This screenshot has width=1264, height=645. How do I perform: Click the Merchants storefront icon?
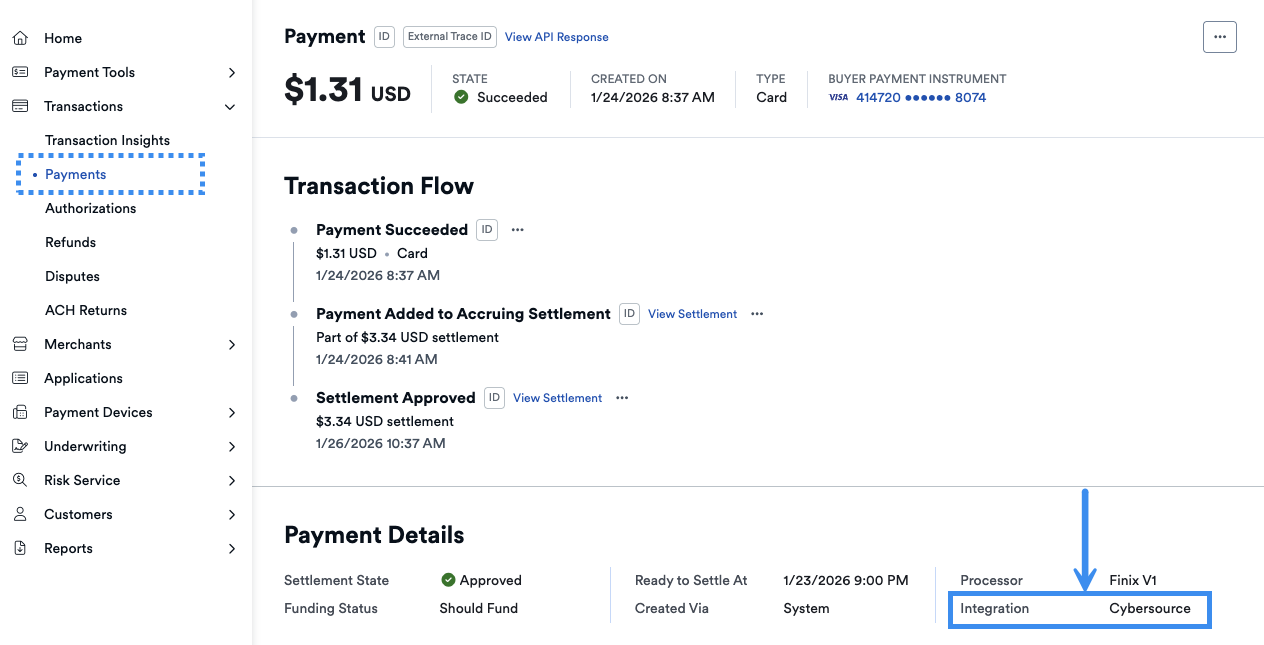(20, 344)
